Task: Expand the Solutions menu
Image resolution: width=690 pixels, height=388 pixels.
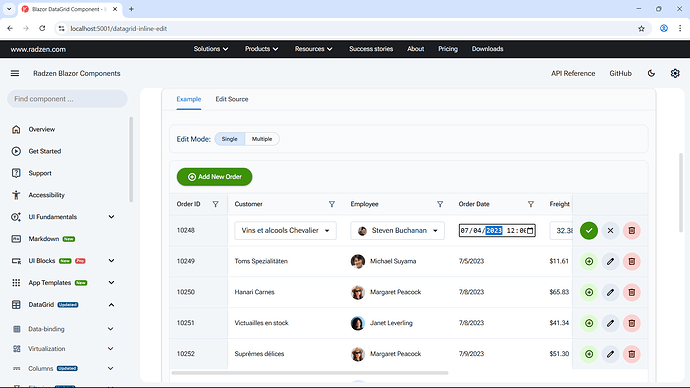Action: click(211, 49)
